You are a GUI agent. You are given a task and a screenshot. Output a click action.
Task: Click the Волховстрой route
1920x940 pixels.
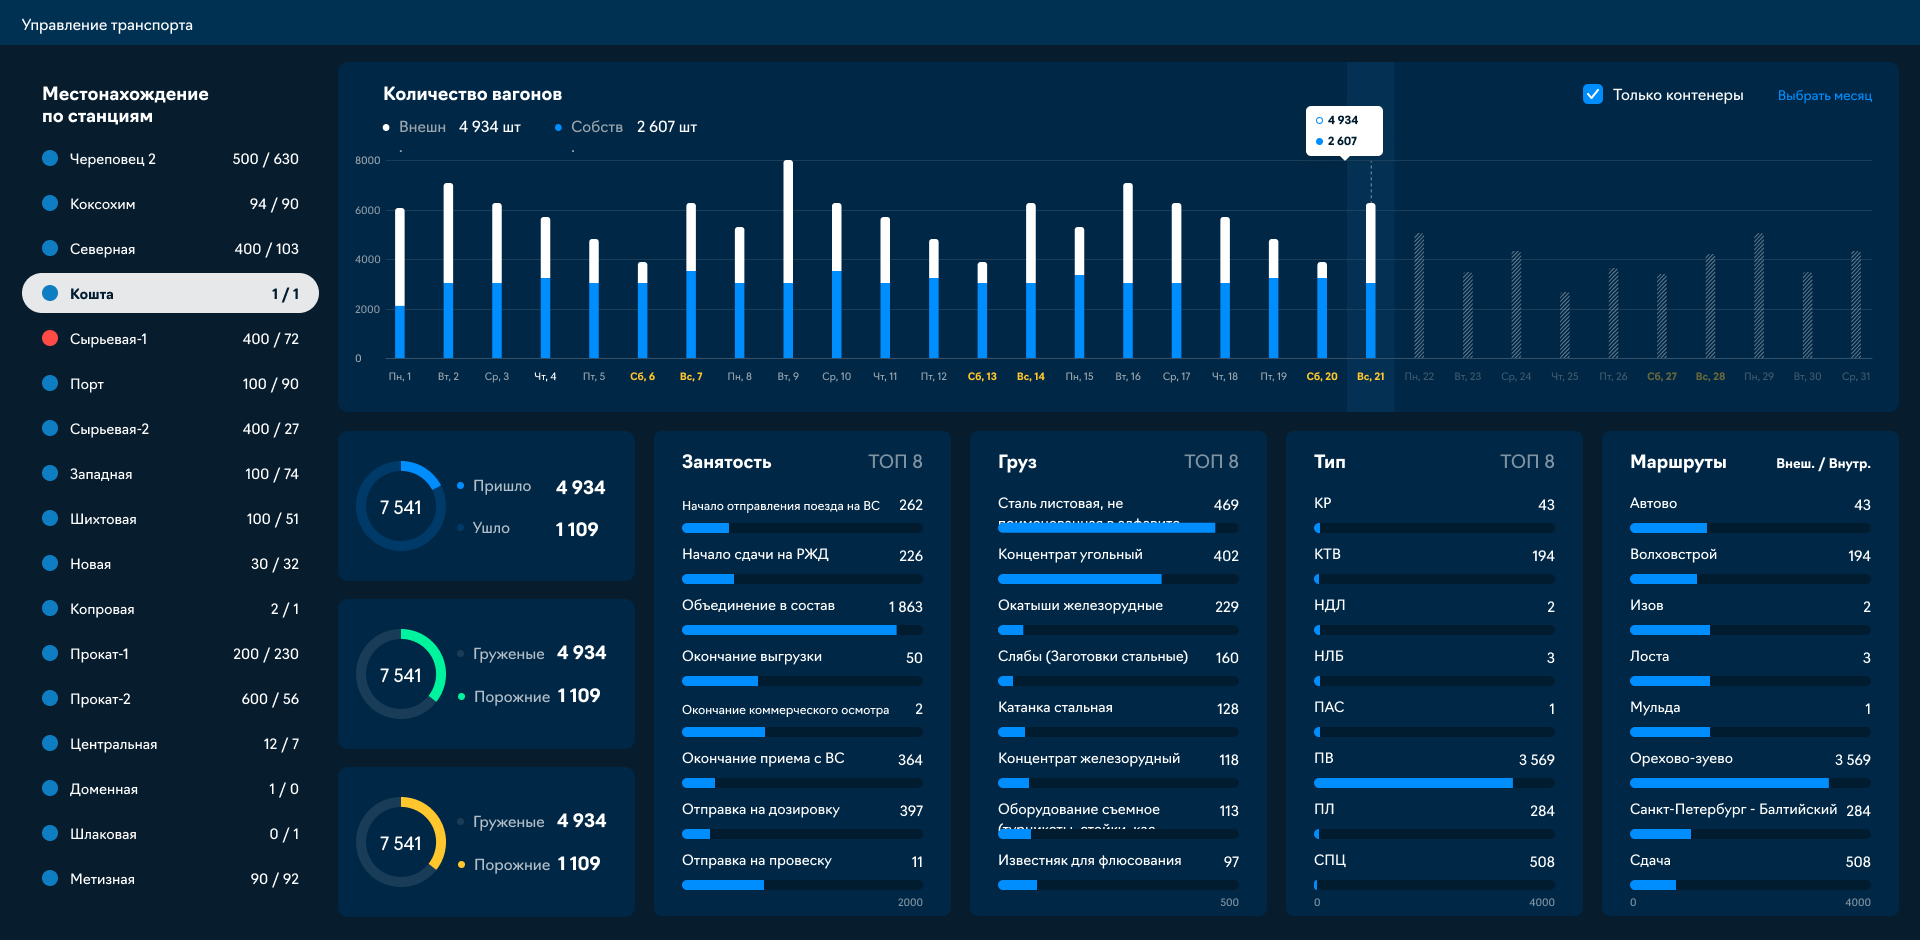point(1750,565)
